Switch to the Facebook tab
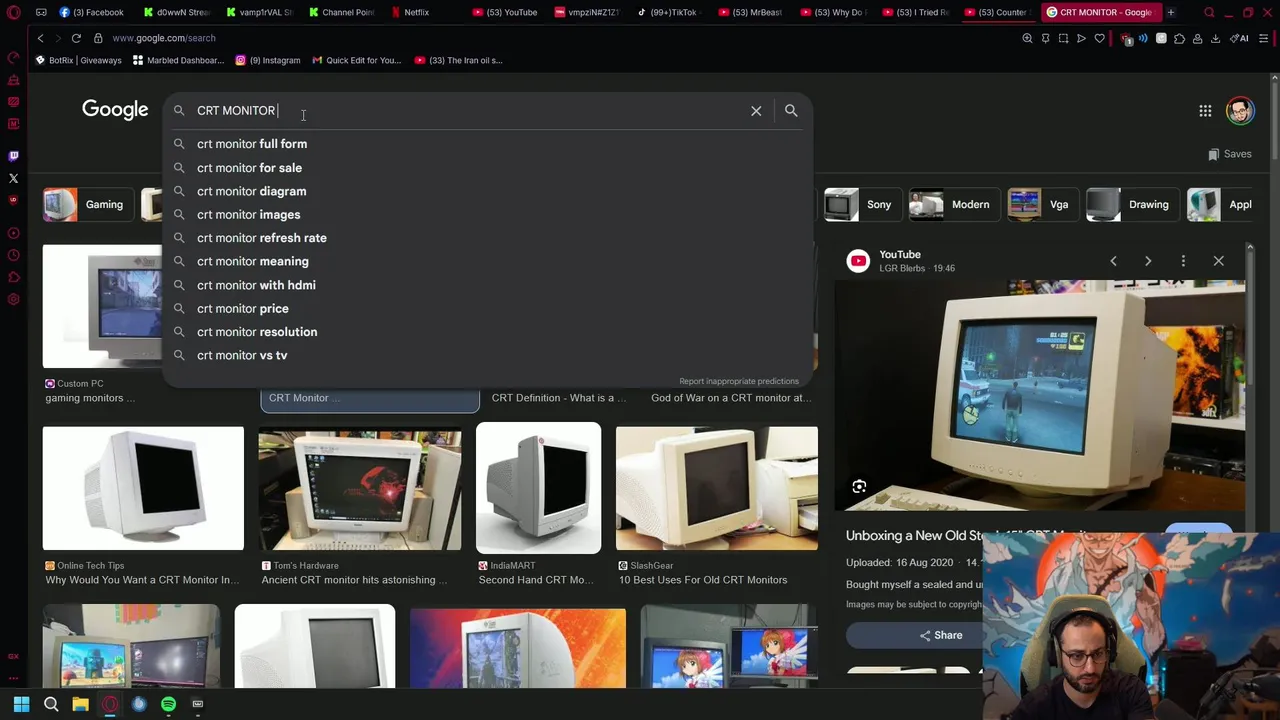Image resolution: width=1280 pixels, height=720 pixels. pos(92,12)
